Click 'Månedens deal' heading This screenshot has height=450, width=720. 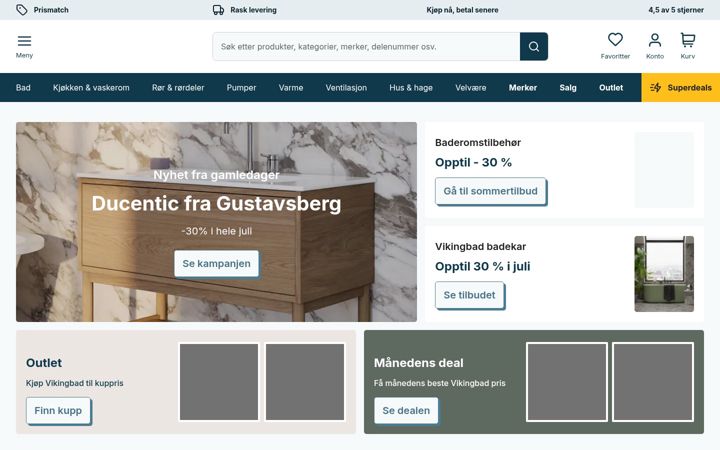(x=418, y=363)
